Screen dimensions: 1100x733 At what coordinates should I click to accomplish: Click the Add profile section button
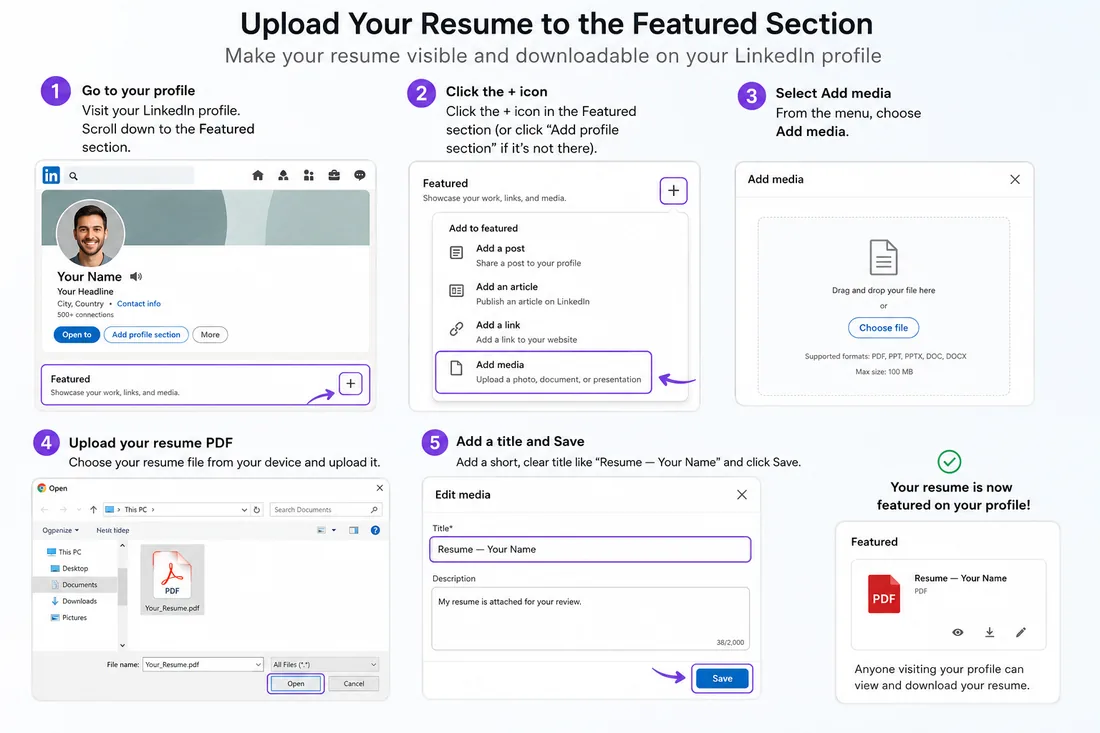coord(146,335)
